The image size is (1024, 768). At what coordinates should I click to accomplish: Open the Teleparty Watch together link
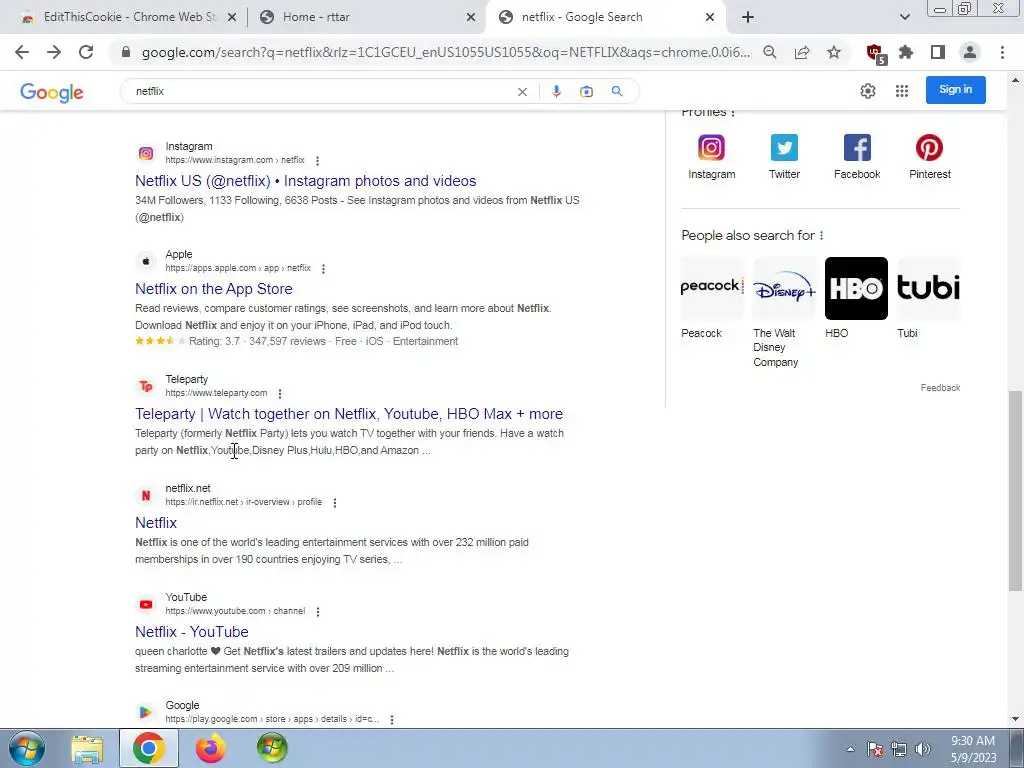(x=349, y=413)
